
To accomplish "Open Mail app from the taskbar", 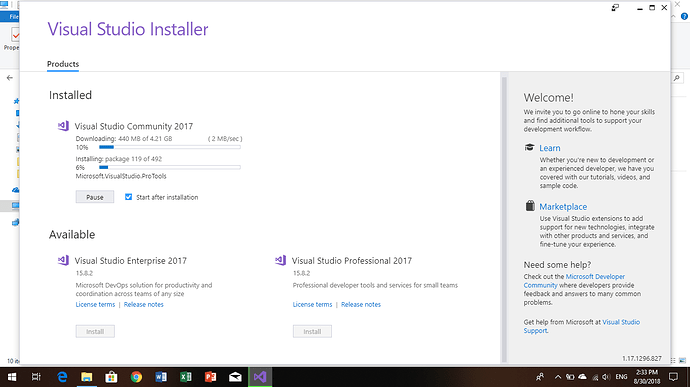I will coord(235,377).
